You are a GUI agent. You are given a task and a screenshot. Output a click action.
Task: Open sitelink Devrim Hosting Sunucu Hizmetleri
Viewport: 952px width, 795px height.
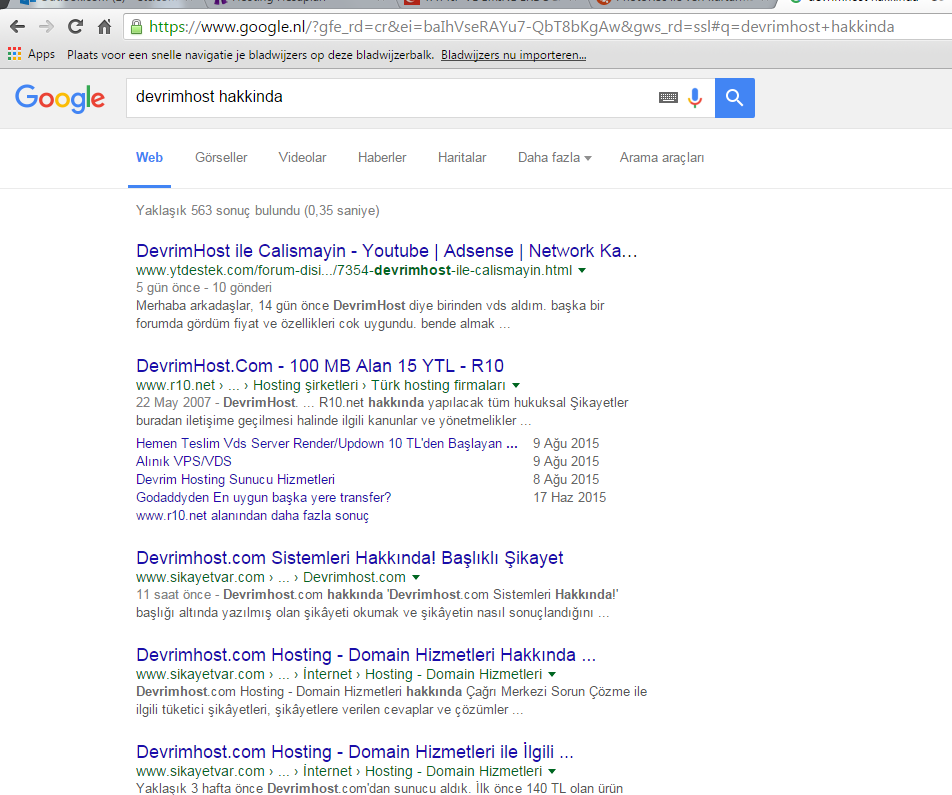236,479
